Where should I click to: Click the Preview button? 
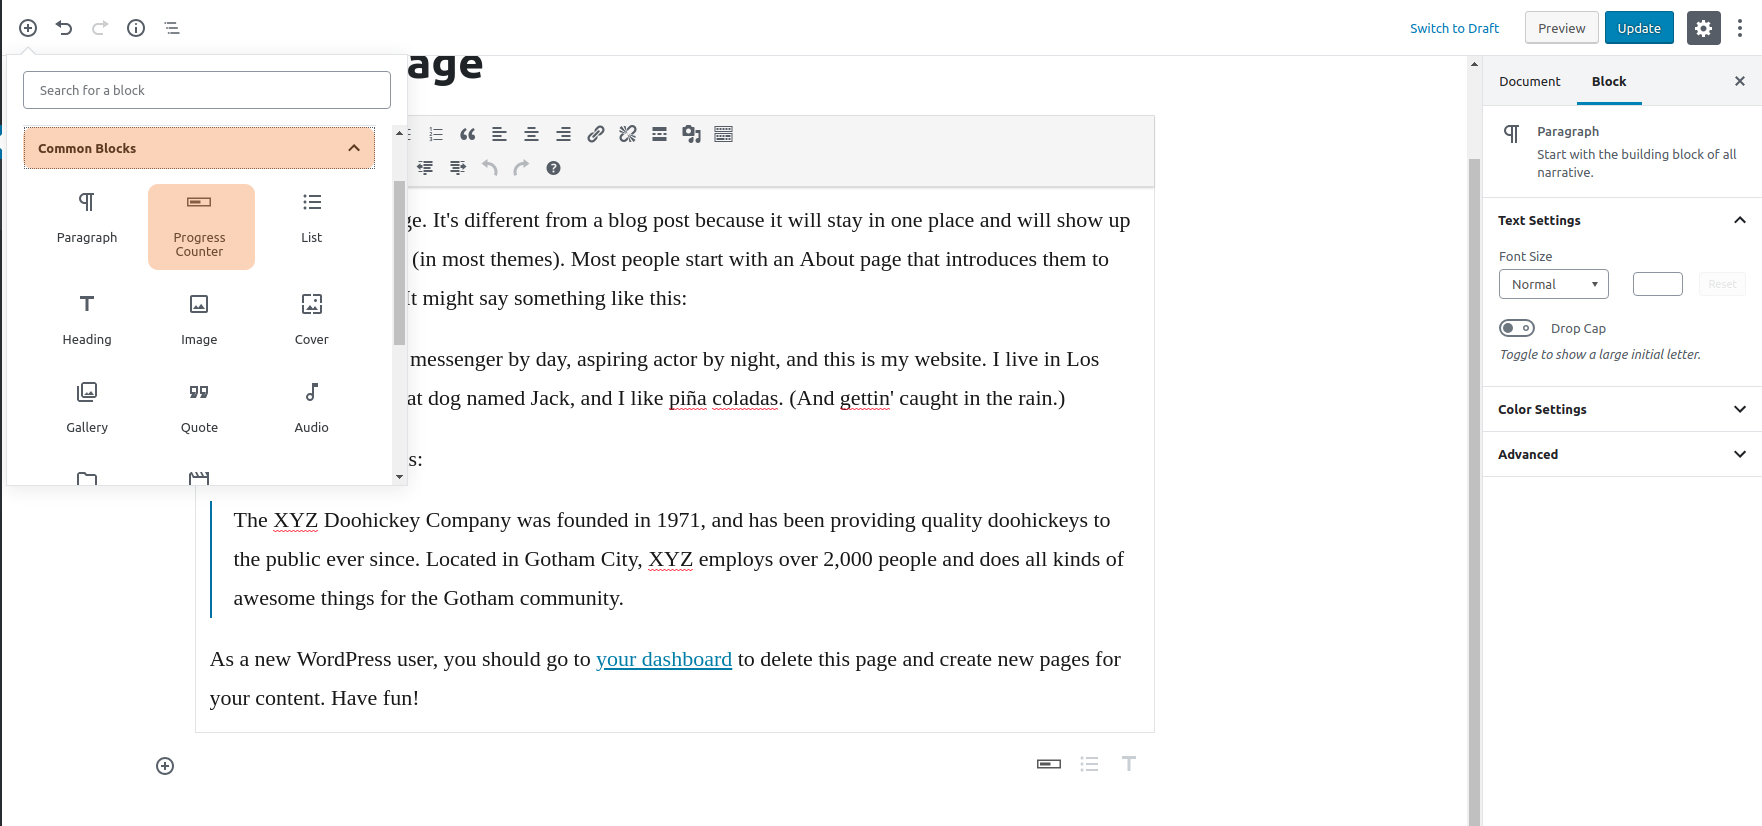(x=1562, y=28)
